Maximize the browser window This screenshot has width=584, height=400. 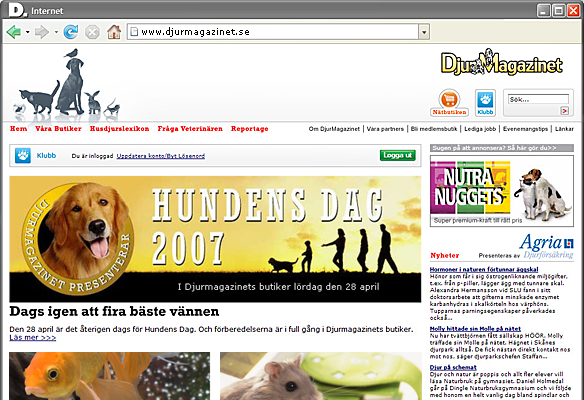coord(558,10)
